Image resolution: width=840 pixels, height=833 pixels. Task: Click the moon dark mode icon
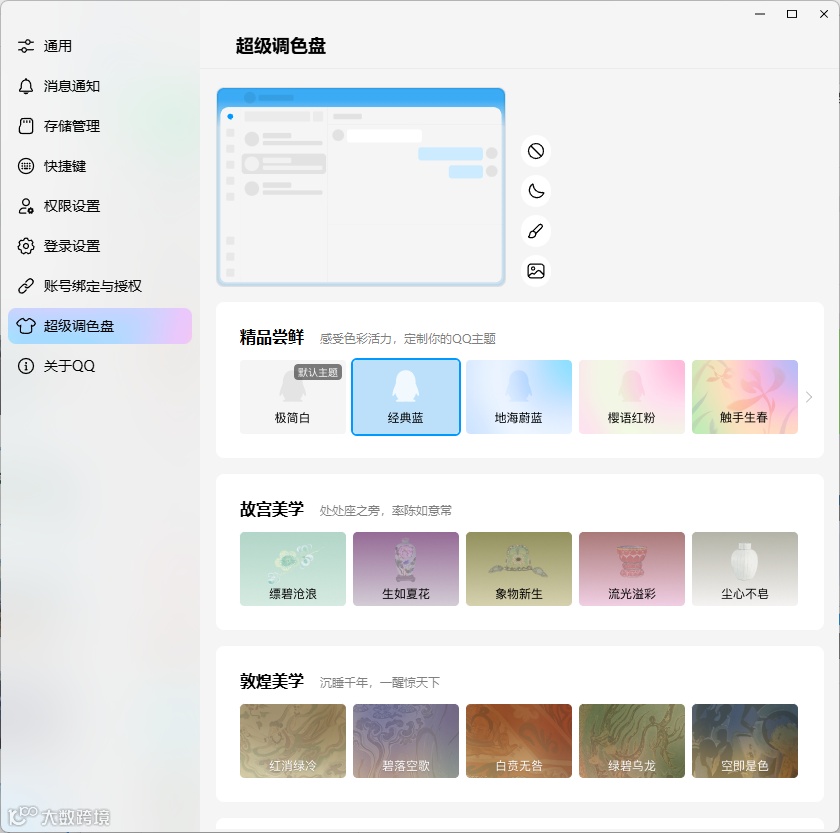coord(536,191)
